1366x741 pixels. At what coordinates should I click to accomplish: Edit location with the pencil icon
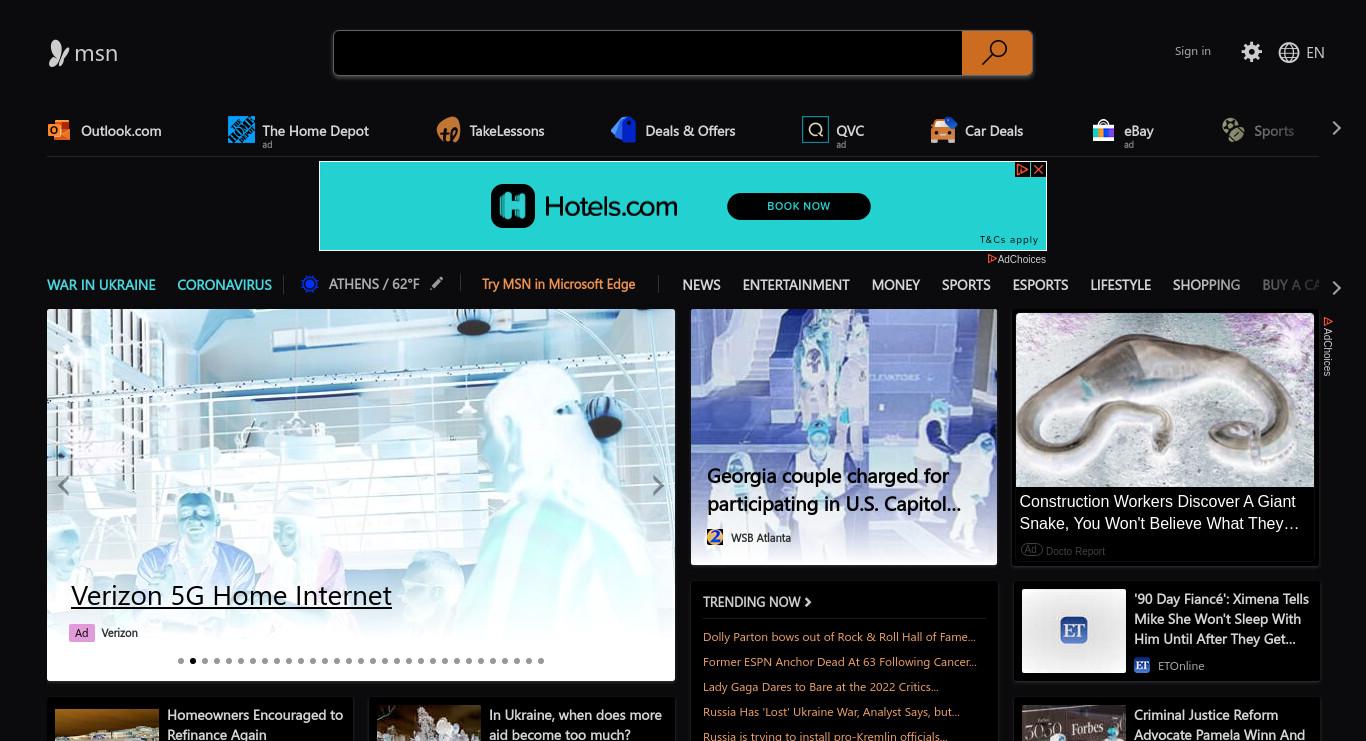coord(436,284)
